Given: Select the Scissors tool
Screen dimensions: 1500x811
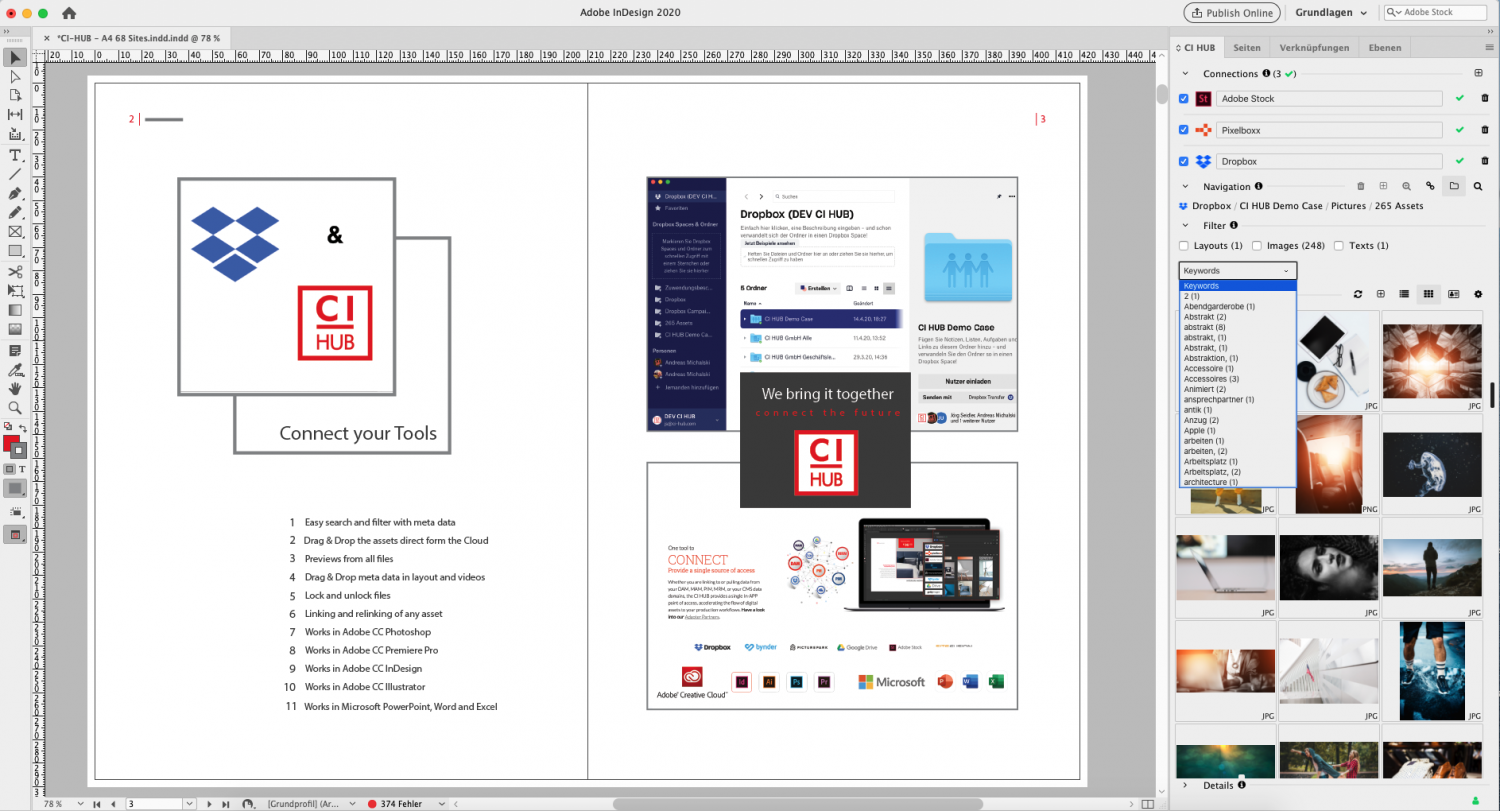Looking at the screenshot, I should 15,271.
